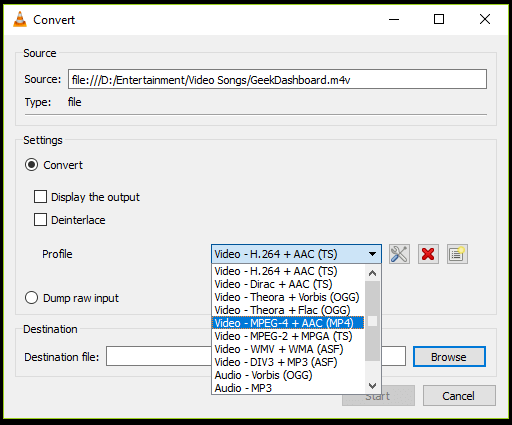Minimize the Convert dialog window
Image resolution: width=512 pixels, height=425 pixels.
click(x=394, y=19)
